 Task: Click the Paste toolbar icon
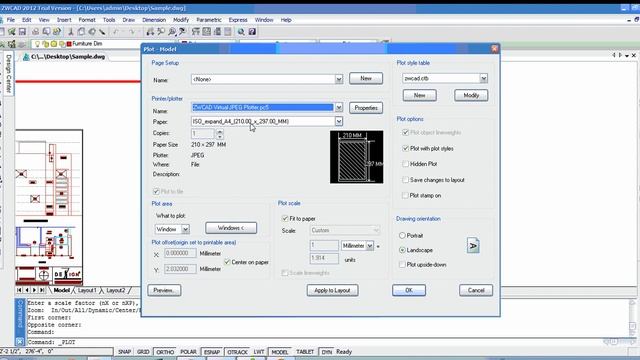coord(92,31)
